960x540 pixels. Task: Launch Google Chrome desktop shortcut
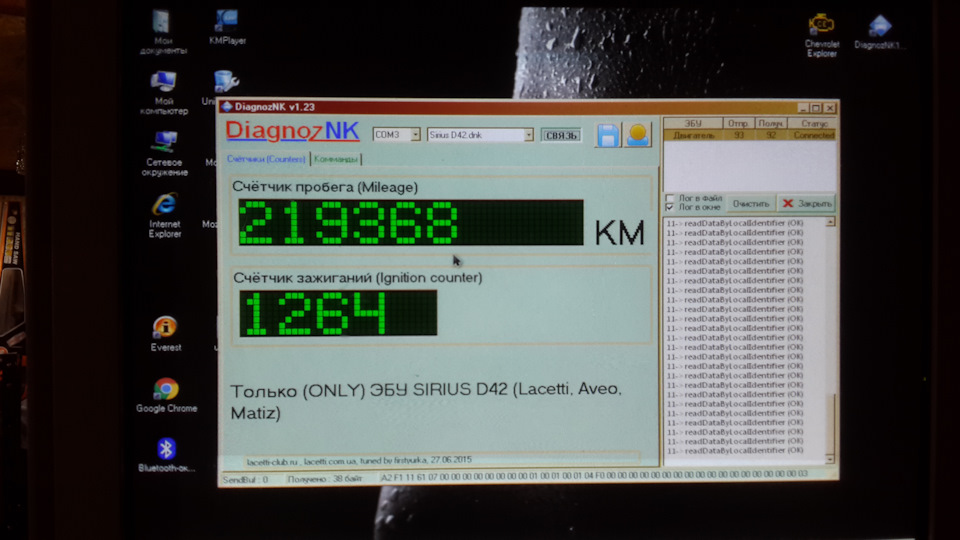click(167, 396)
